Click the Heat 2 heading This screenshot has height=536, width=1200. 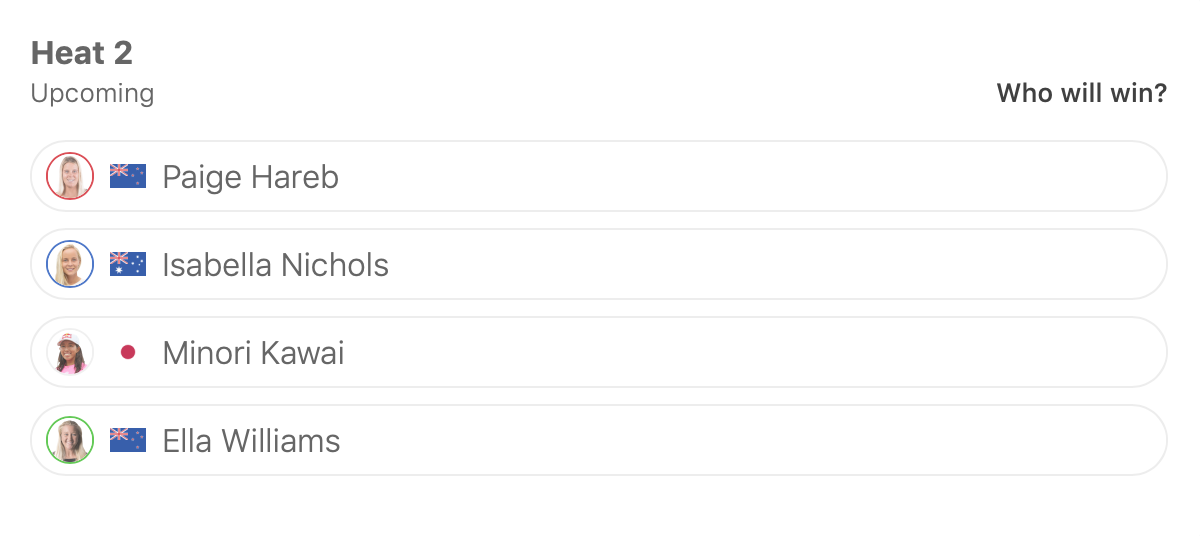tap(82, 52)
